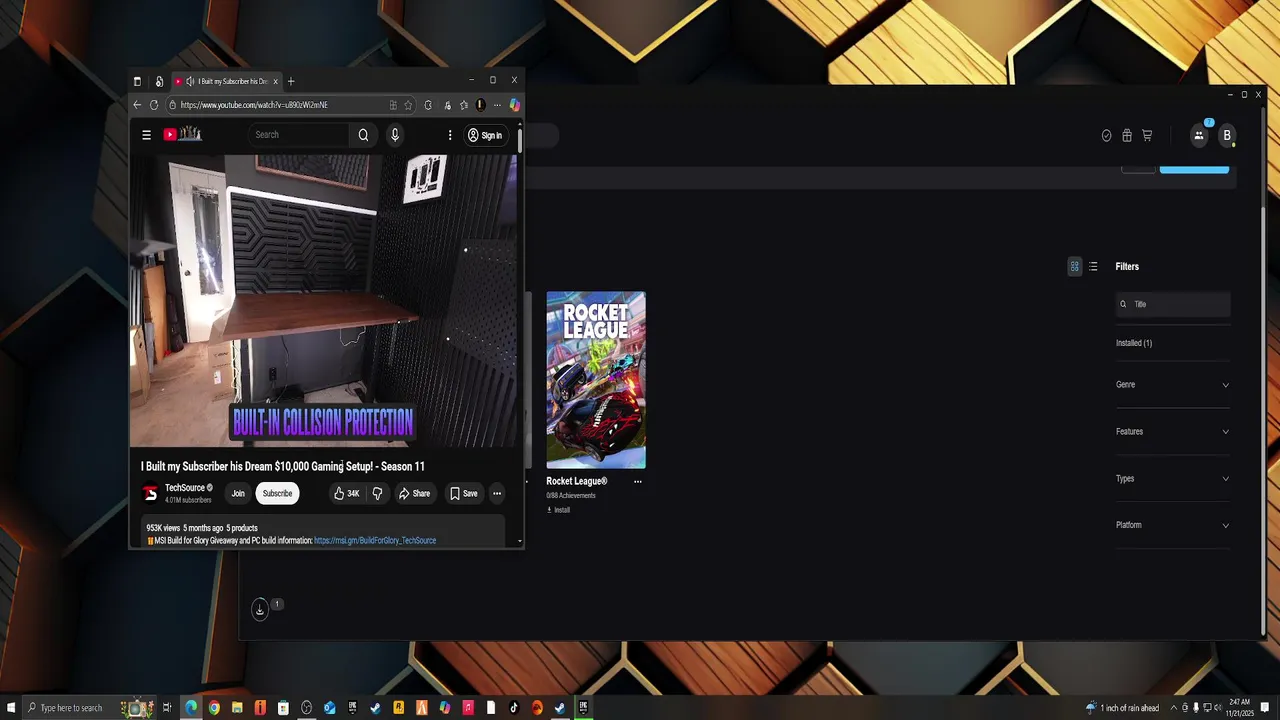Open Edge settings and more ellipsis
Image resolution: width=1280 pixels, height=720 pixels.
tap(497, 105)
